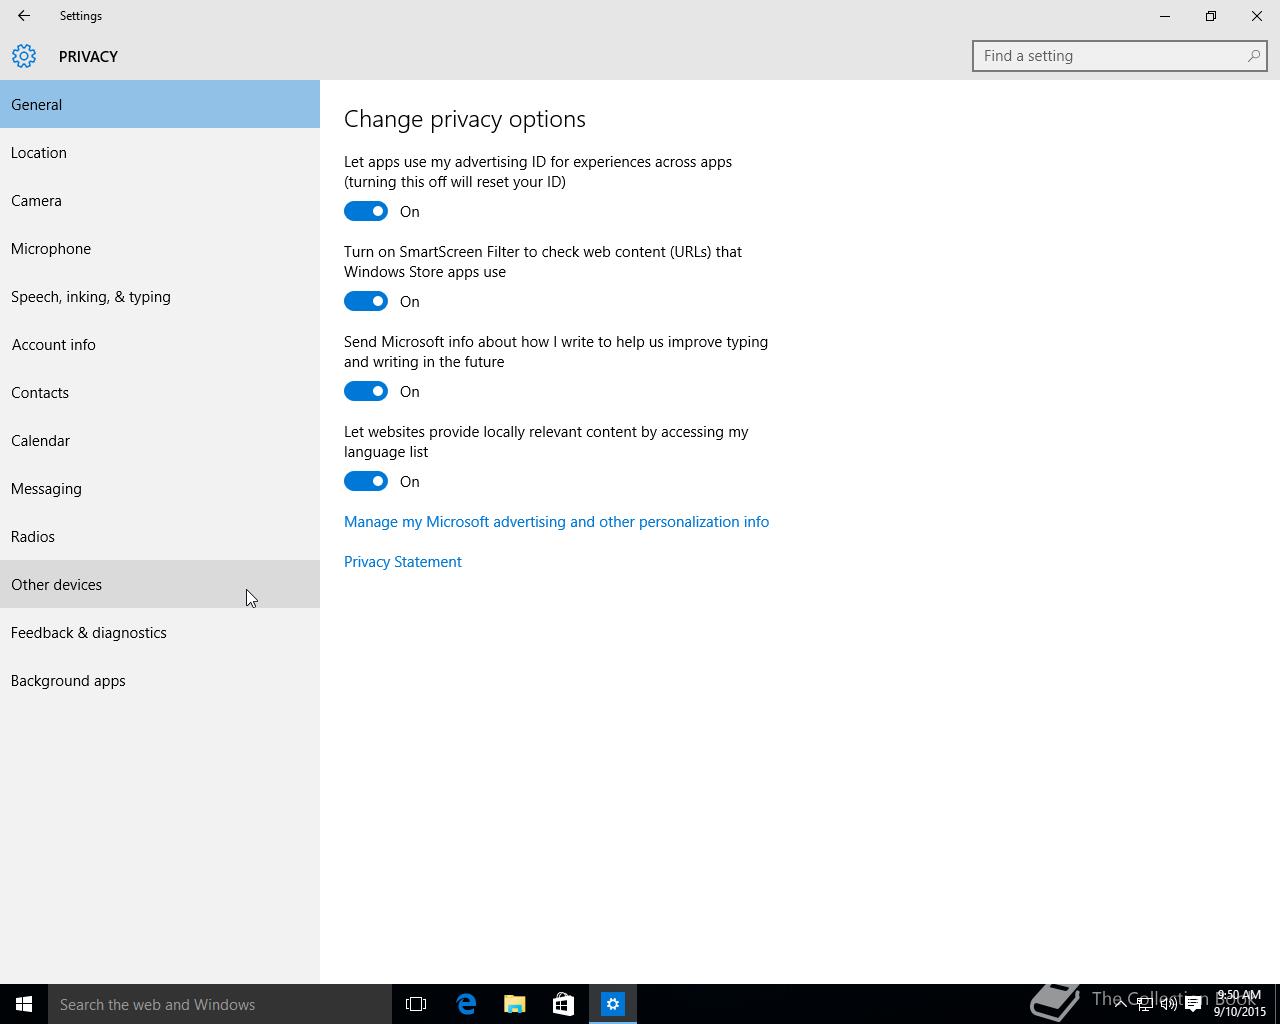Open Speech, inking, & typing settings

160,296
